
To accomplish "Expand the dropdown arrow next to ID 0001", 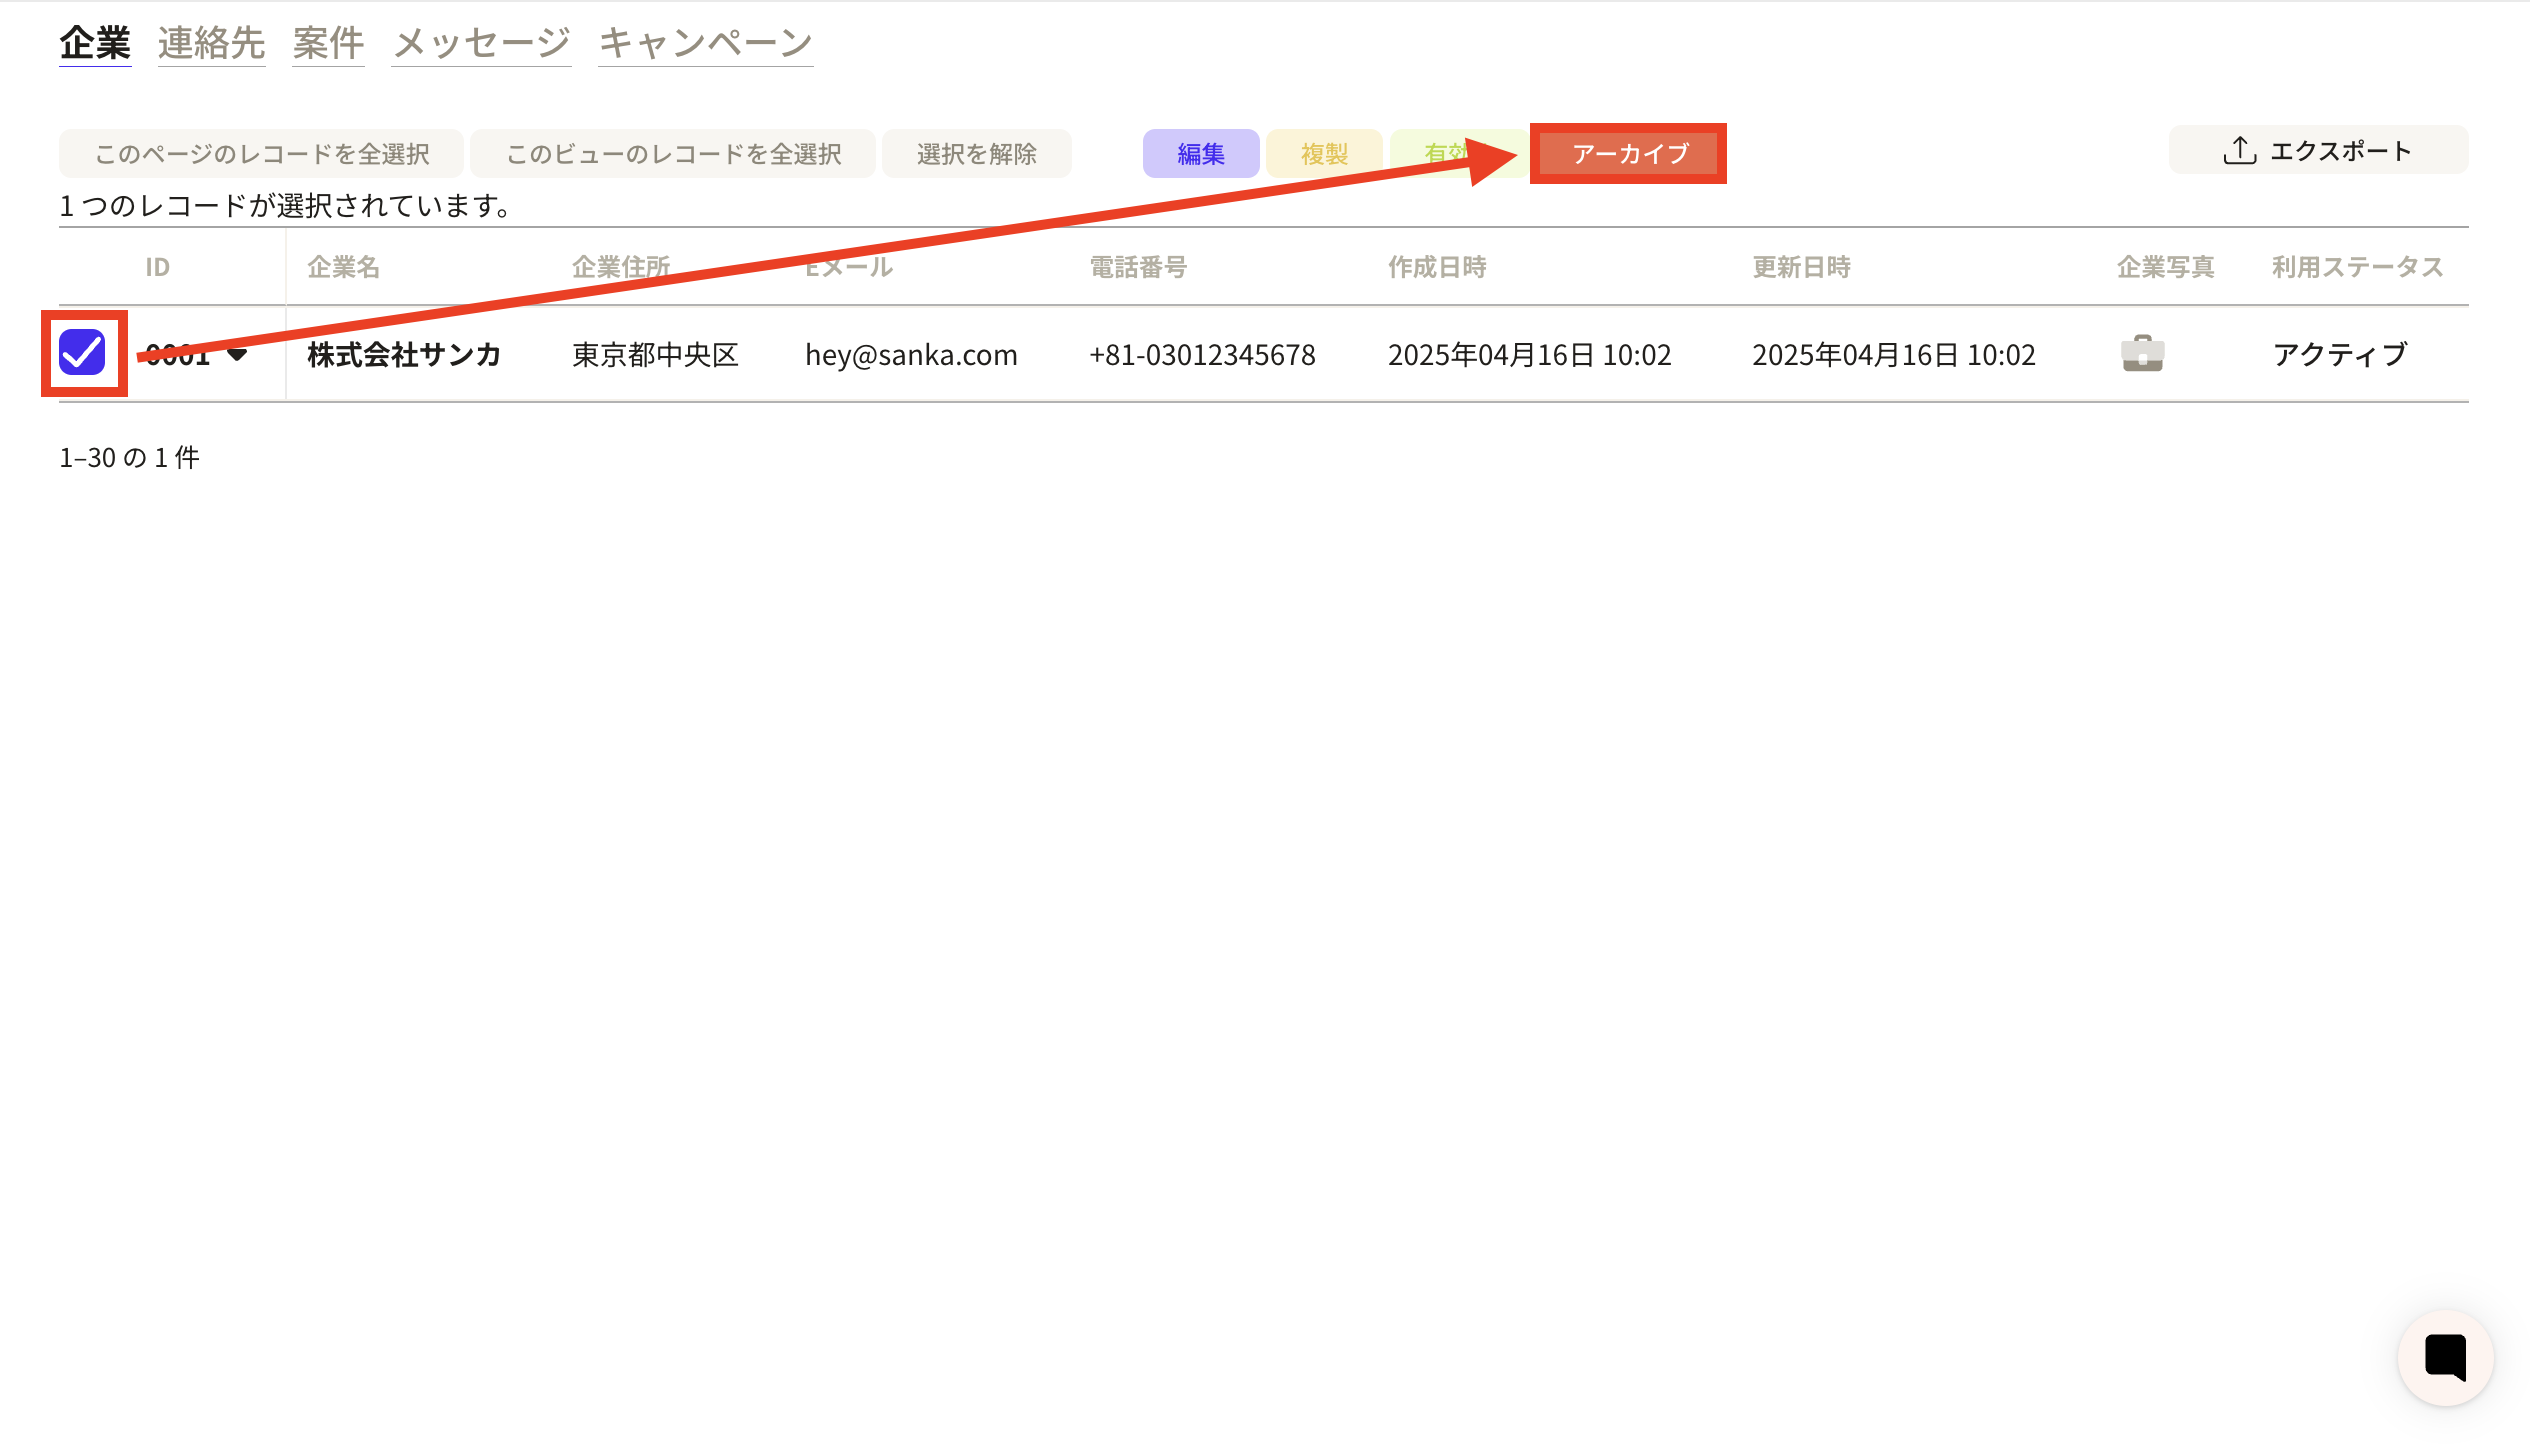I will click(x=237, y=355).
